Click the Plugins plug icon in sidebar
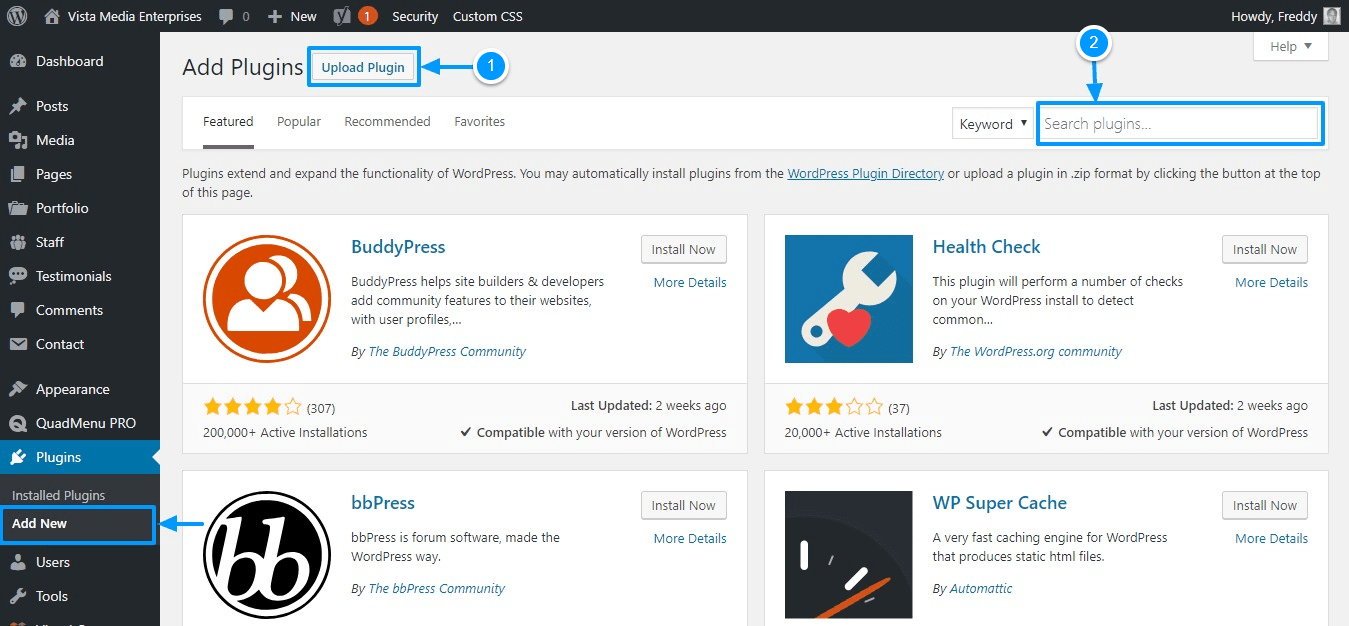 (18, 457)
